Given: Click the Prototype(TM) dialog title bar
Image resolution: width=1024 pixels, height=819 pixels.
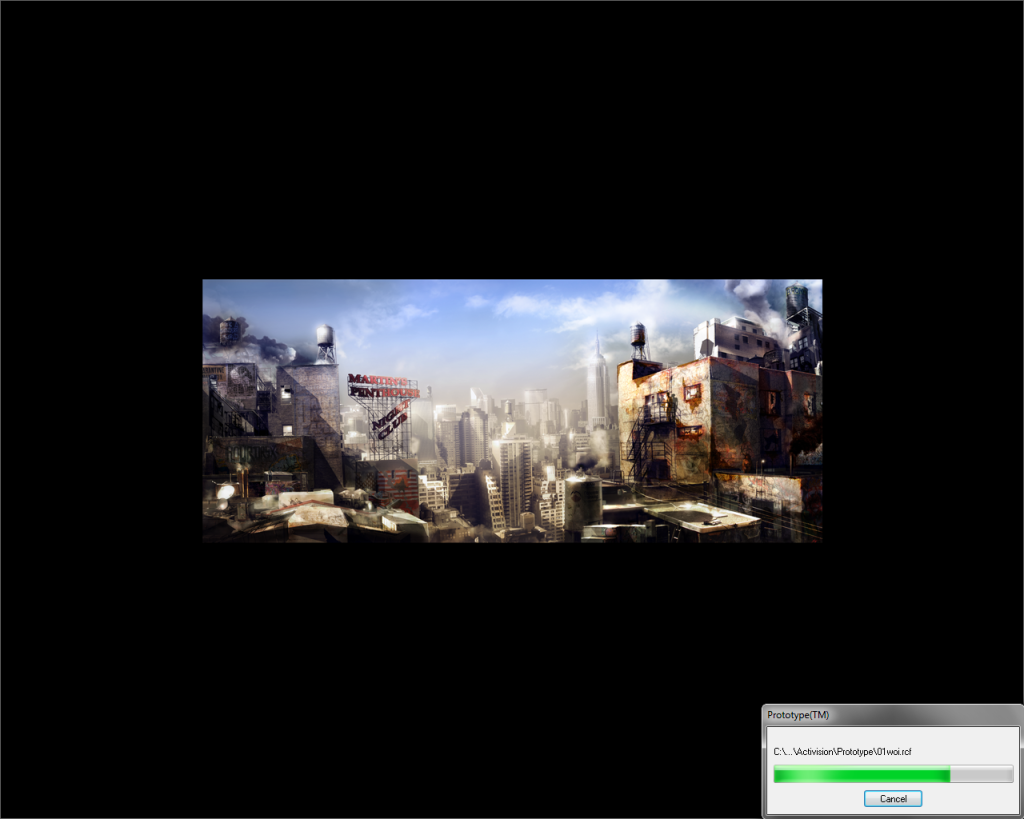Looking at the screenshot, I should click(892, 715).
